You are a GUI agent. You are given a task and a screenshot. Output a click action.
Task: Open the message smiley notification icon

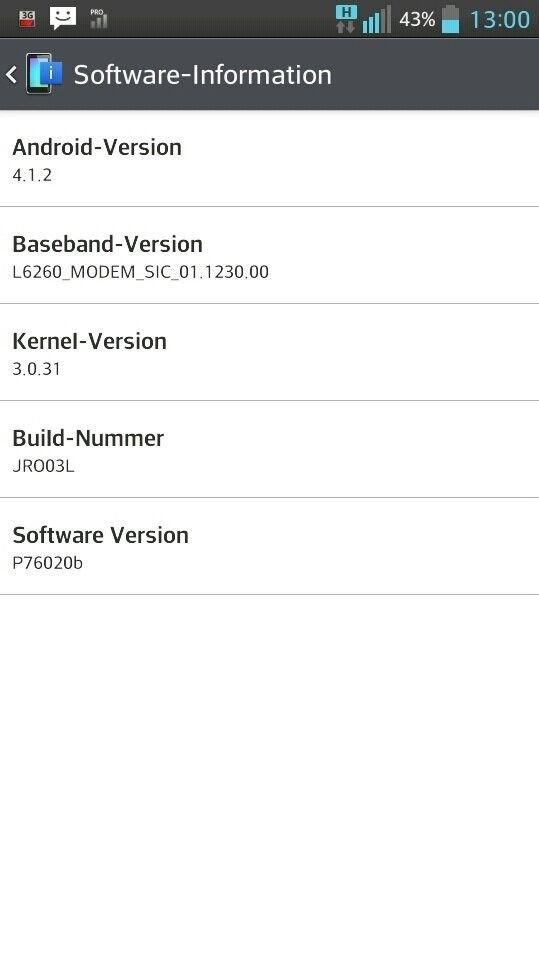pyautogui.click(x=63, y=18)
